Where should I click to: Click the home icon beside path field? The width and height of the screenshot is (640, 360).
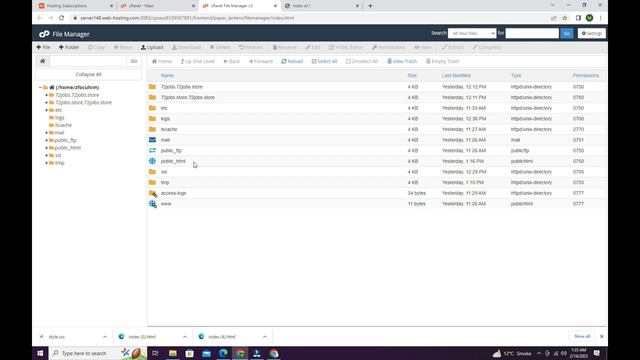42,61
